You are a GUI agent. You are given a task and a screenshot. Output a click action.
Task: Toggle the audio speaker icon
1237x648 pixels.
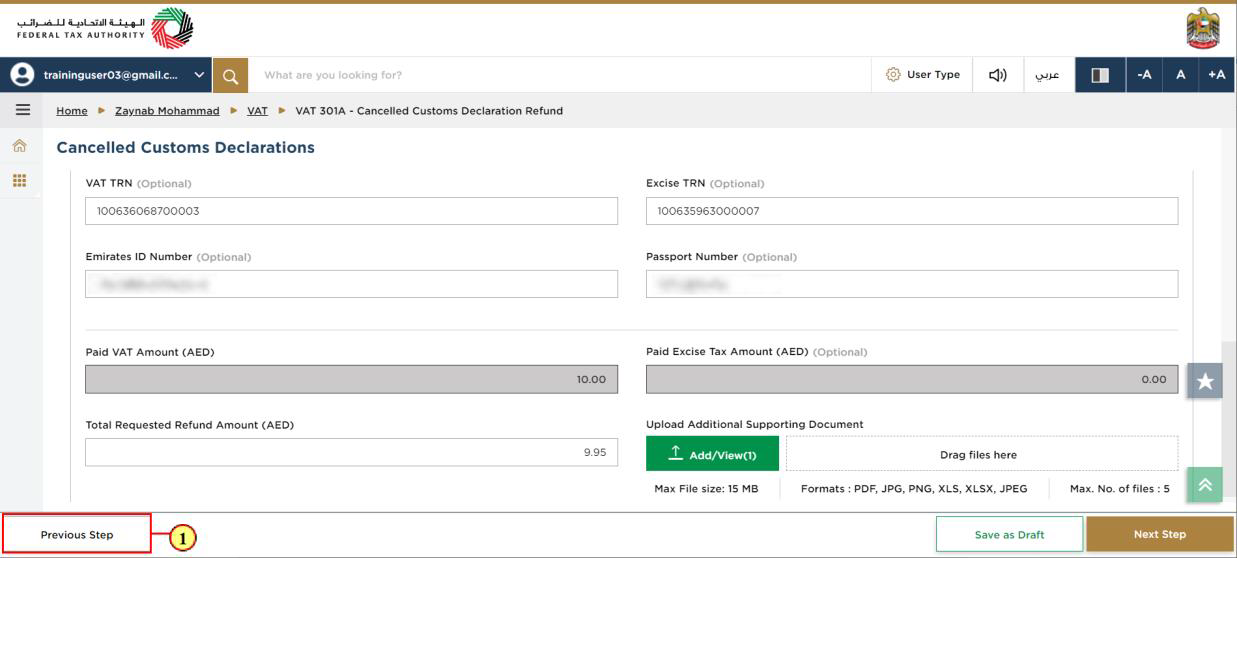click(997, 75)
